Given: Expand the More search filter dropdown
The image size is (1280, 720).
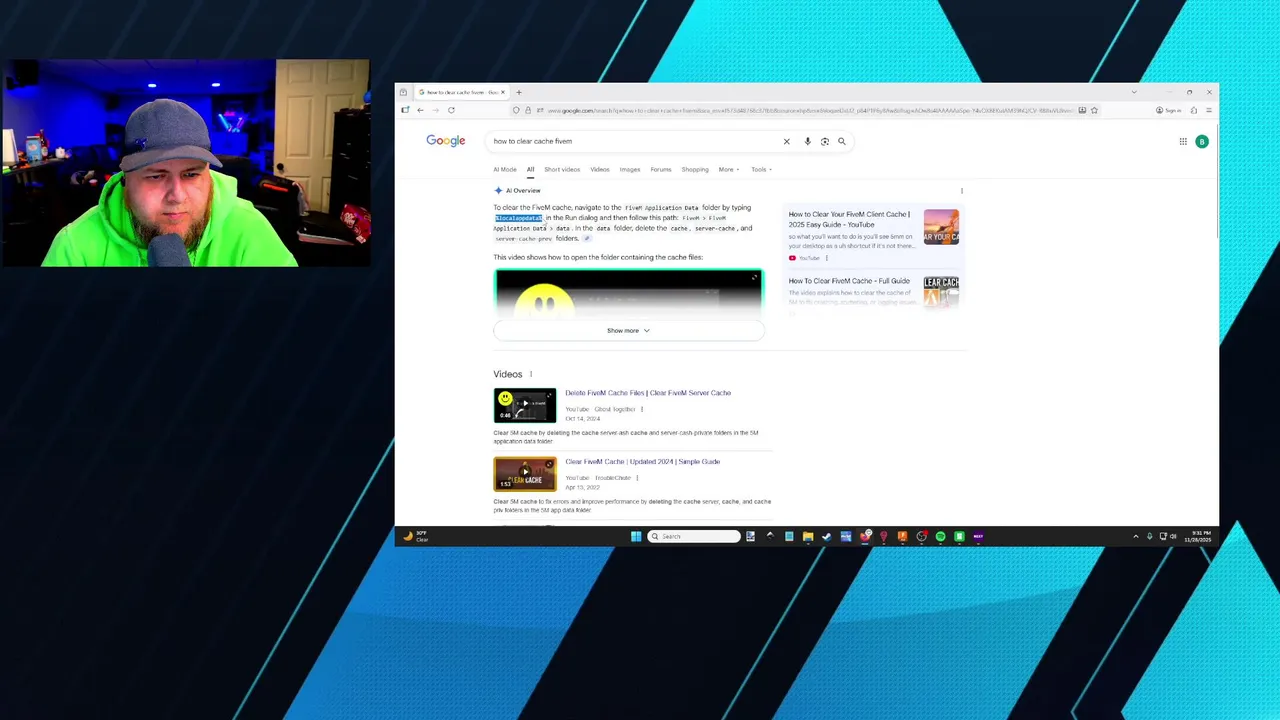Looking at the screenshot, I should click(x=729, y=169).
